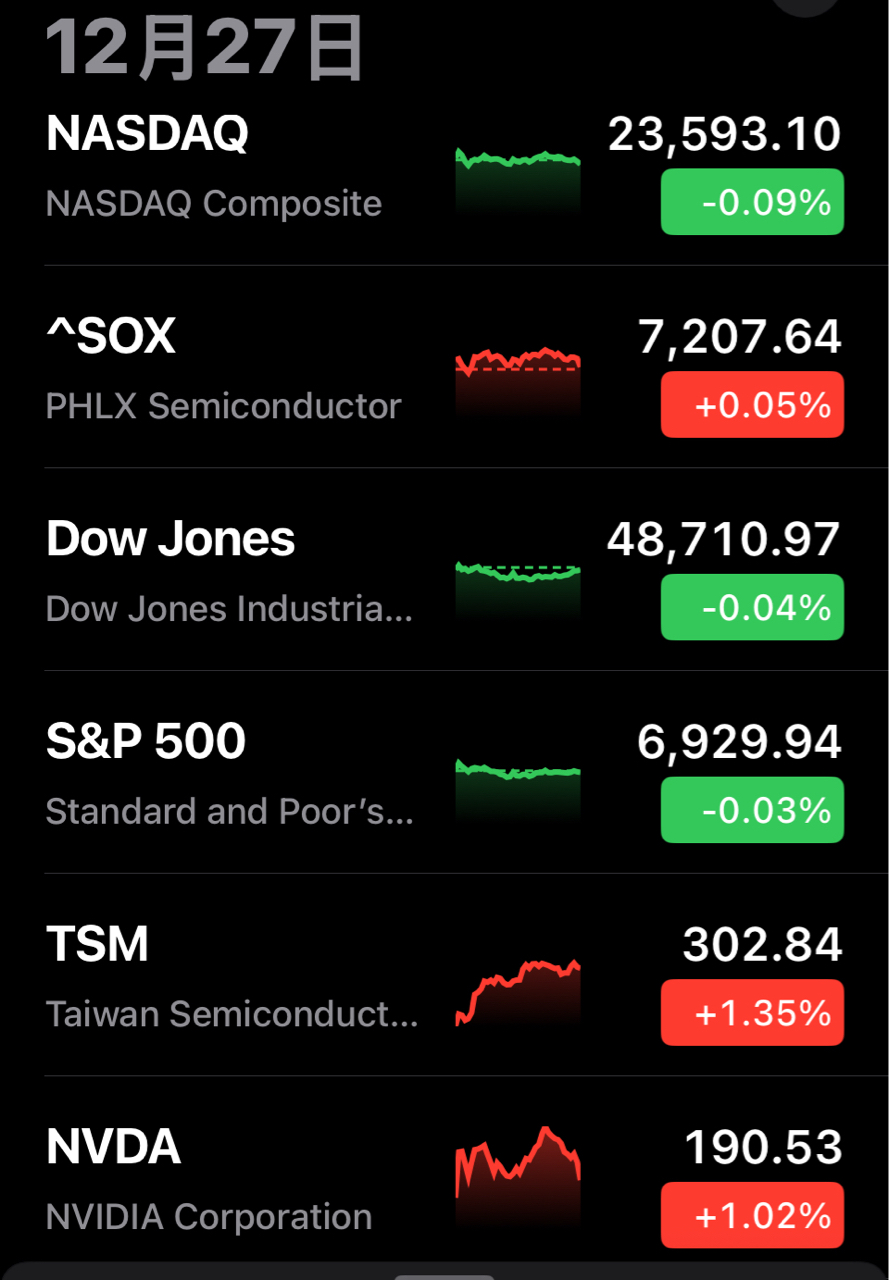Open the S&P 500 sparkline chart
This screenshot has height=1280, width=889.
[518, 789]
